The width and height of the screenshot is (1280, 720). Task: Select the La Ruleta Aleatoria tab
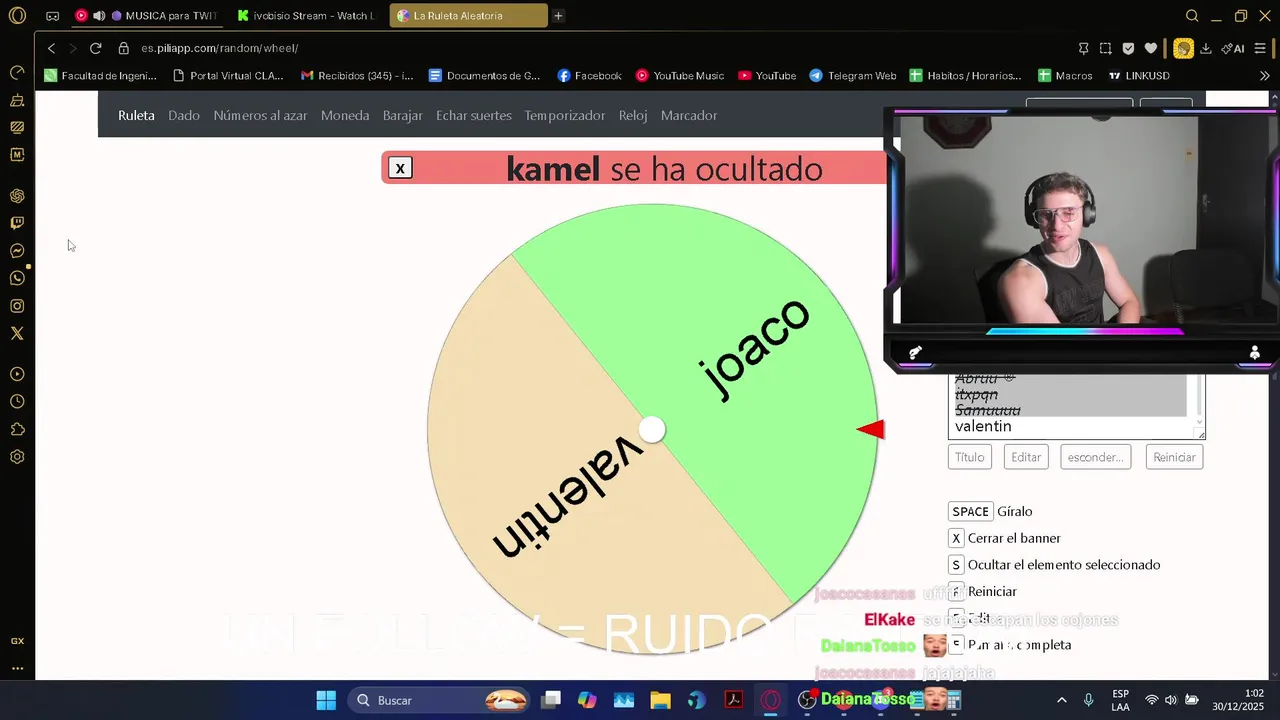(468, 16)
